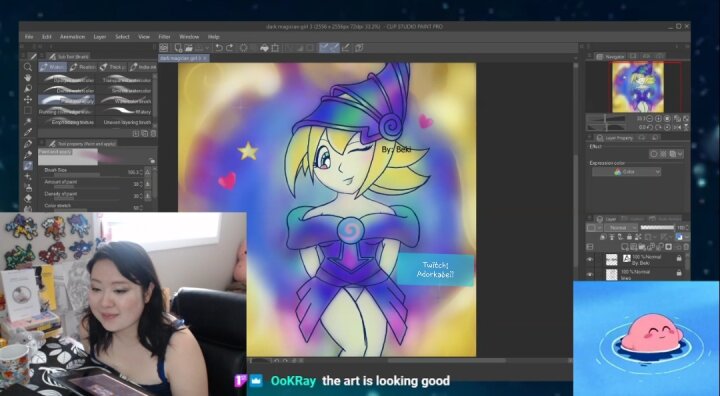
Task: Open the Expression color dropdown
Action: [626, 172]
